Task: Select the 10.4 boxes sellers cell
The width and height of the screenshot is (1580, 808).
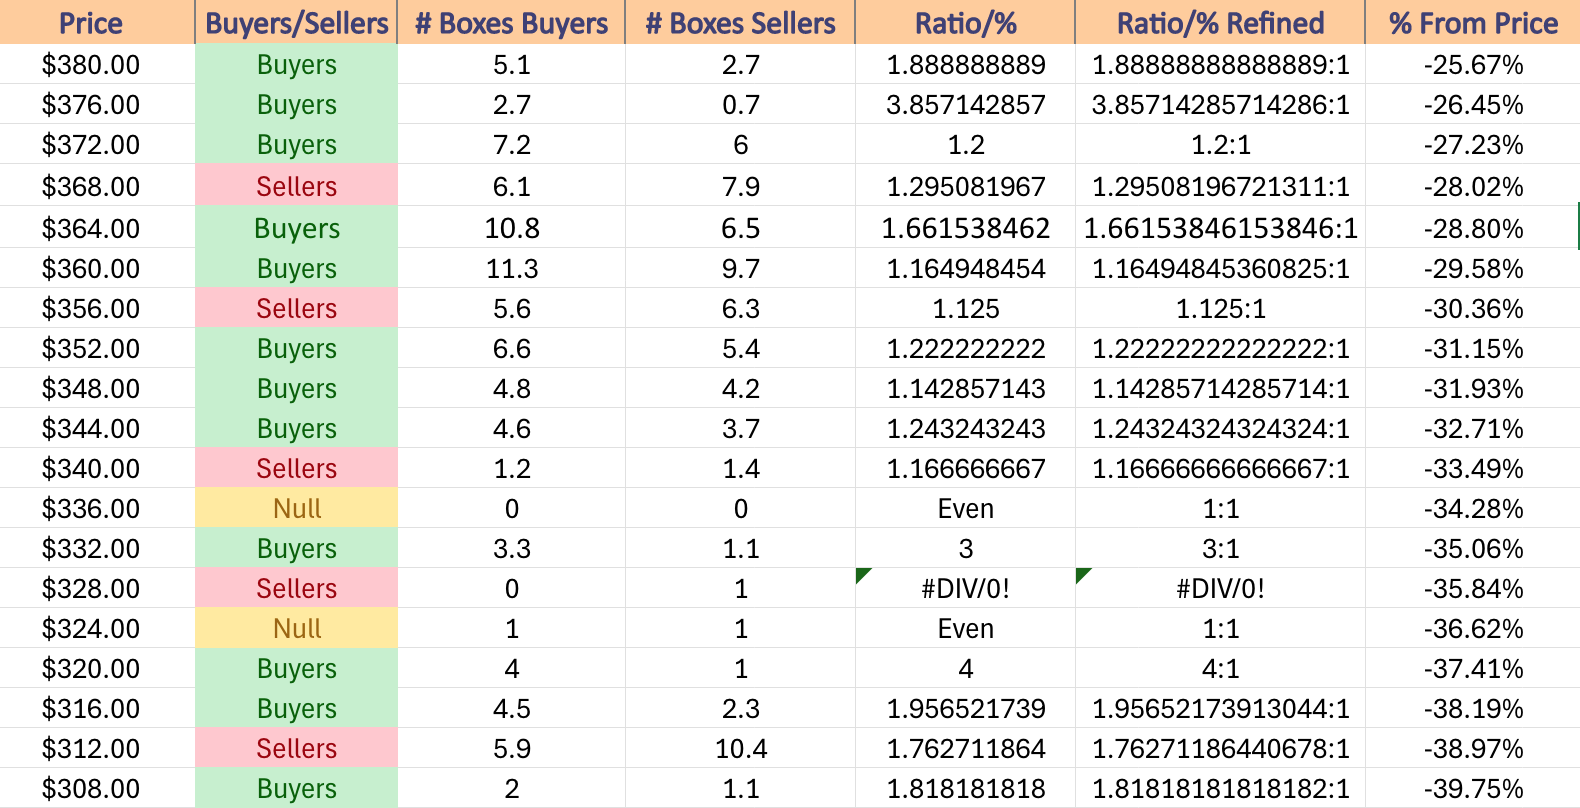Action: pos(740,748)
